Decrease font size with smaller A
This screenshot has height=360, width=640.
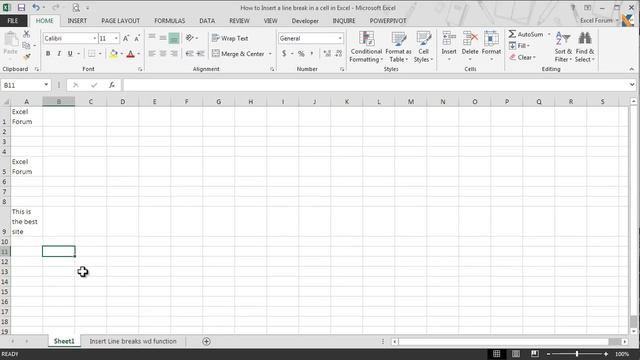pos(137,38)
